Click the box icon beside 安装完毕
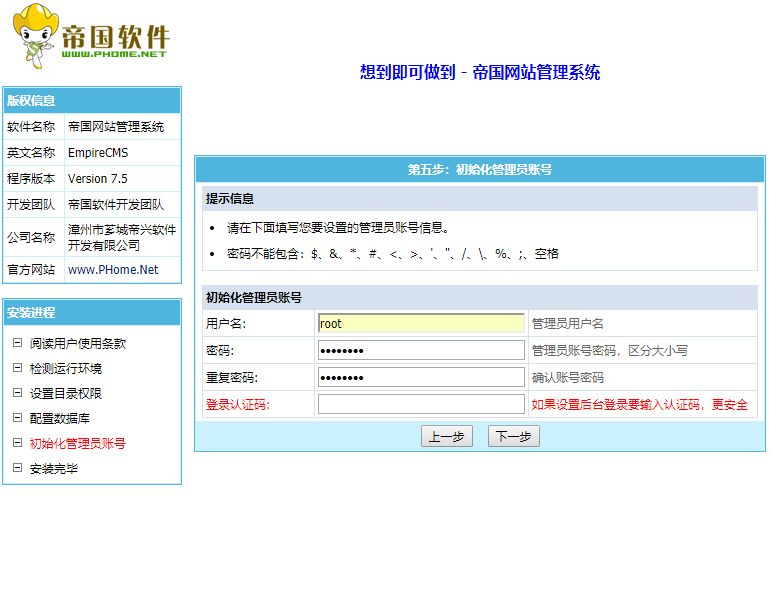The width and height of the screenshot is (772, 592). coord(17,468)
